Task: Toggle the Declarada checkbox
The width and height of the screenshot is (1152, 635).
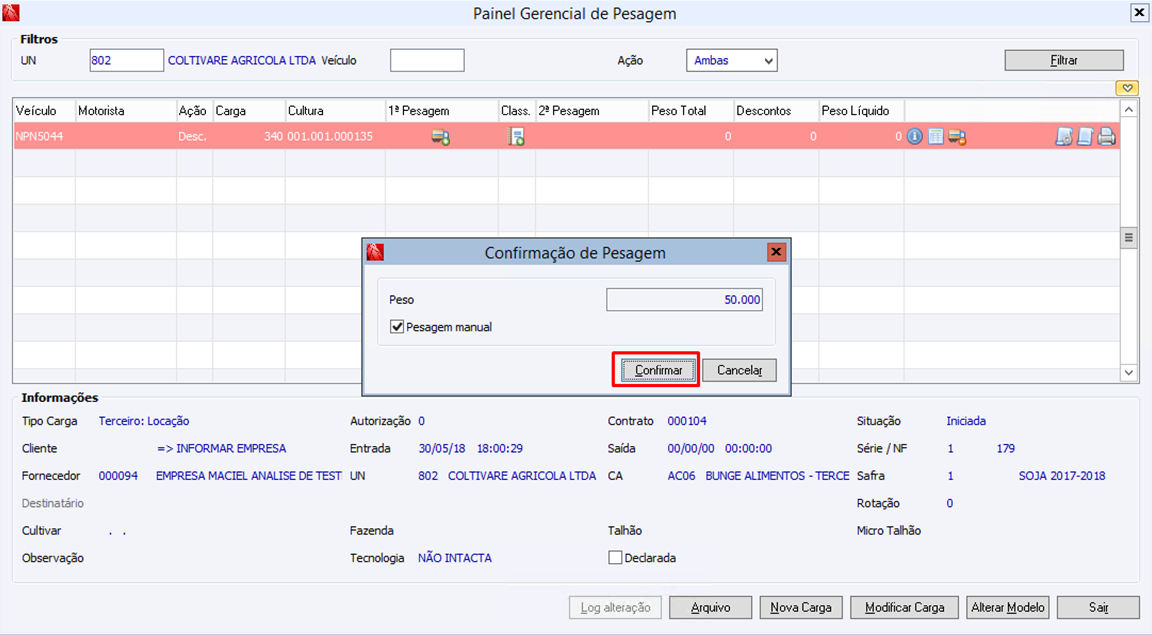Action: [615, 558]
